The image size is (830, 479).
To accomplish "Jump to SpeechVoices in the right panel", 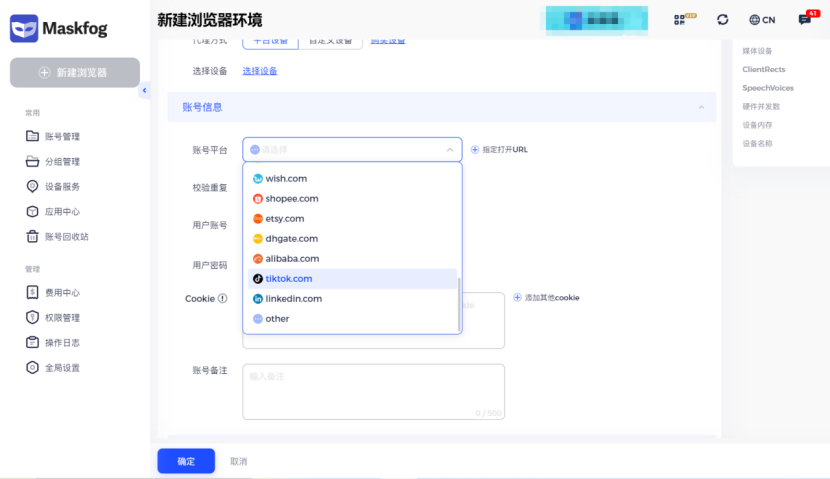I will pos(768,88).
